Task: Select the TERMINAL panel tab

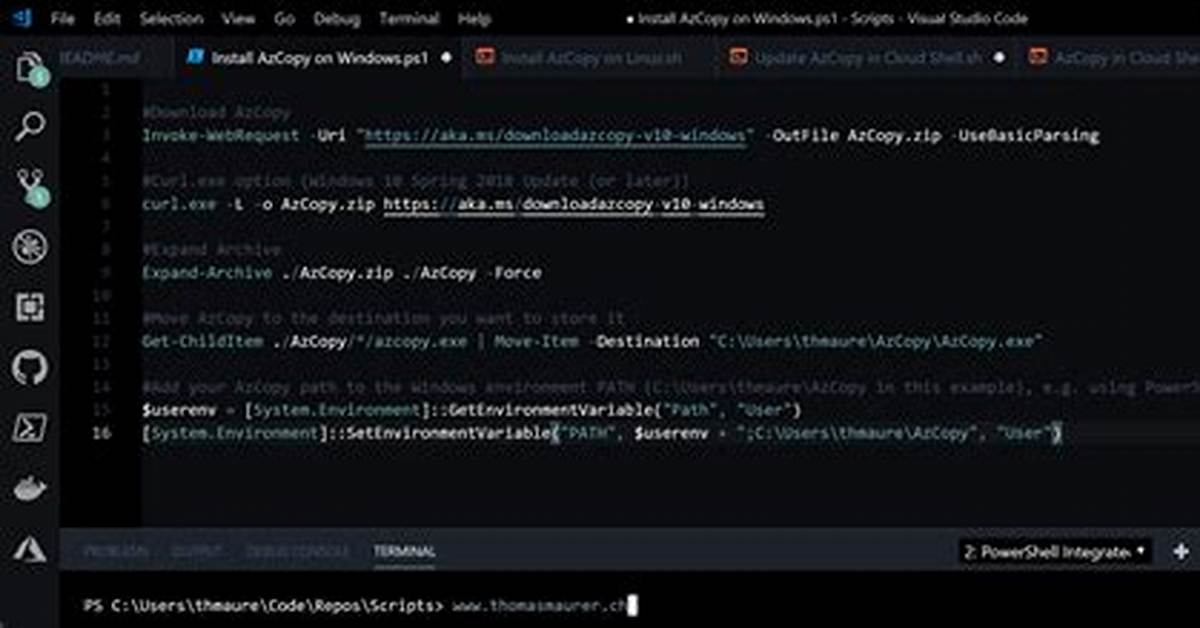Action: point(404,552)
